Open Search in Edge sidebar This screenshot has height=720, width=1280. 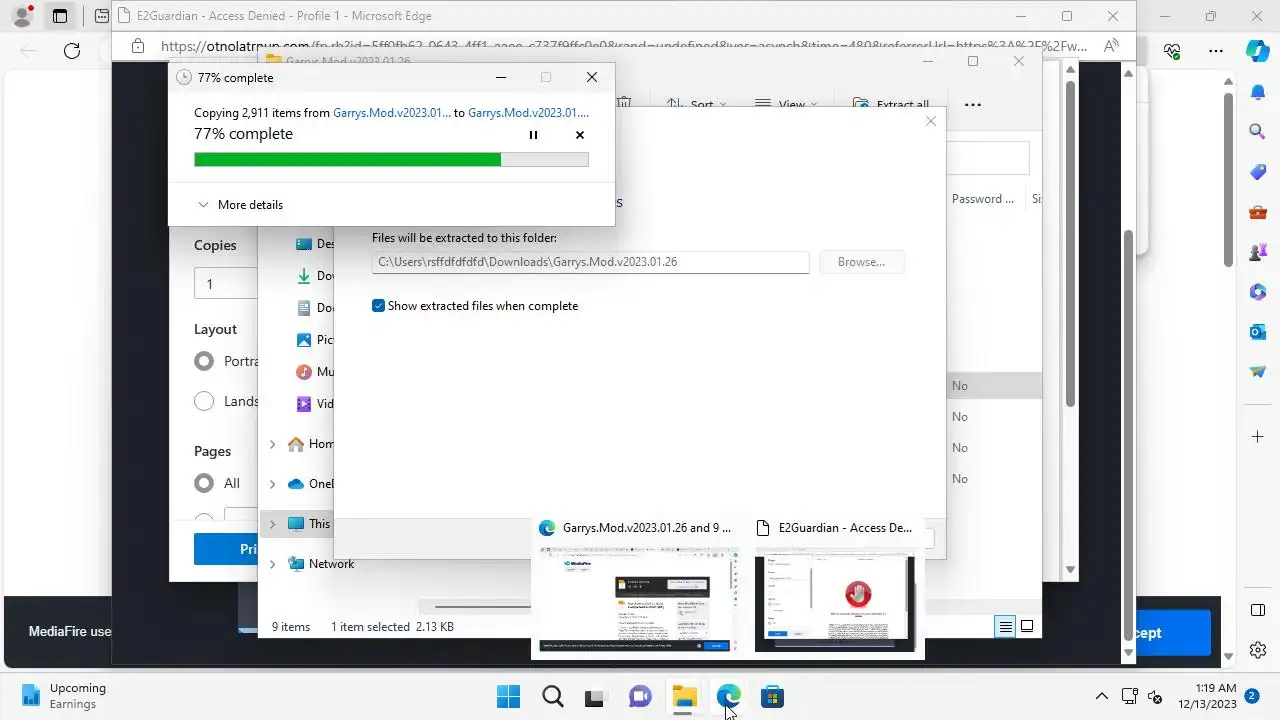click(1258, 131)
